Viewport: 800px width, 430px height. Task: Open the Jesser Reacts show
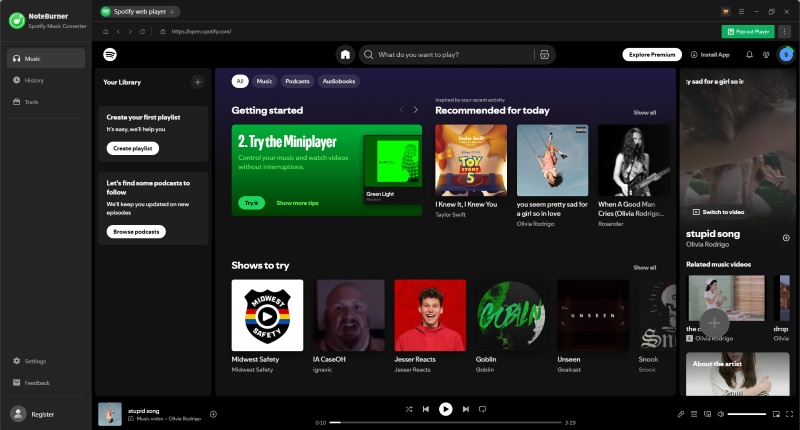point(430,315)
